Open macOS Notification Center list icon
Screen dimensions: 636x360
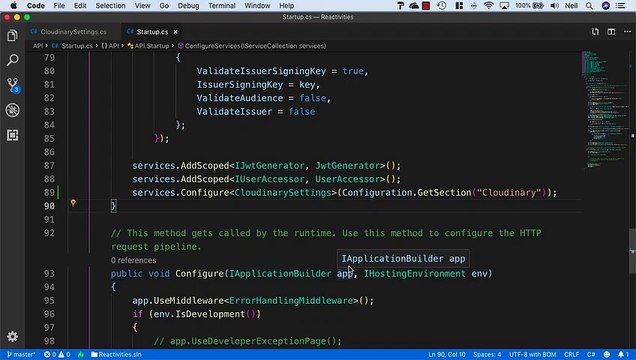621,6
